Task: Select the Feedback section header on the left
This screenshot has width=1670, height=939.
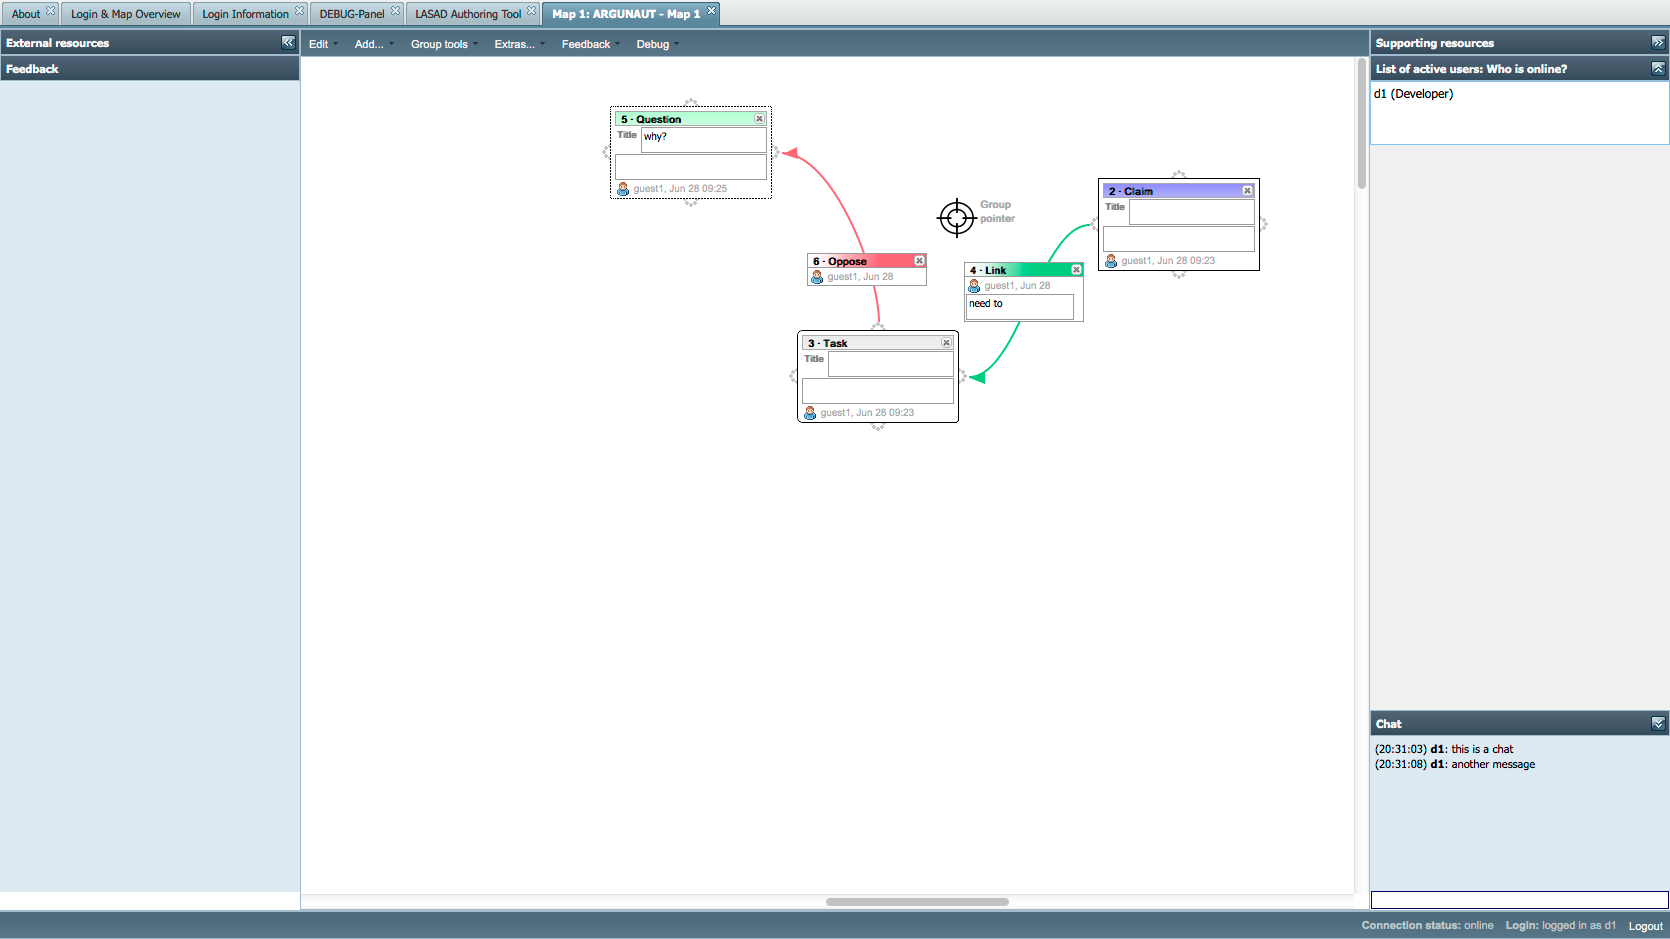Action: pos(32,68)
